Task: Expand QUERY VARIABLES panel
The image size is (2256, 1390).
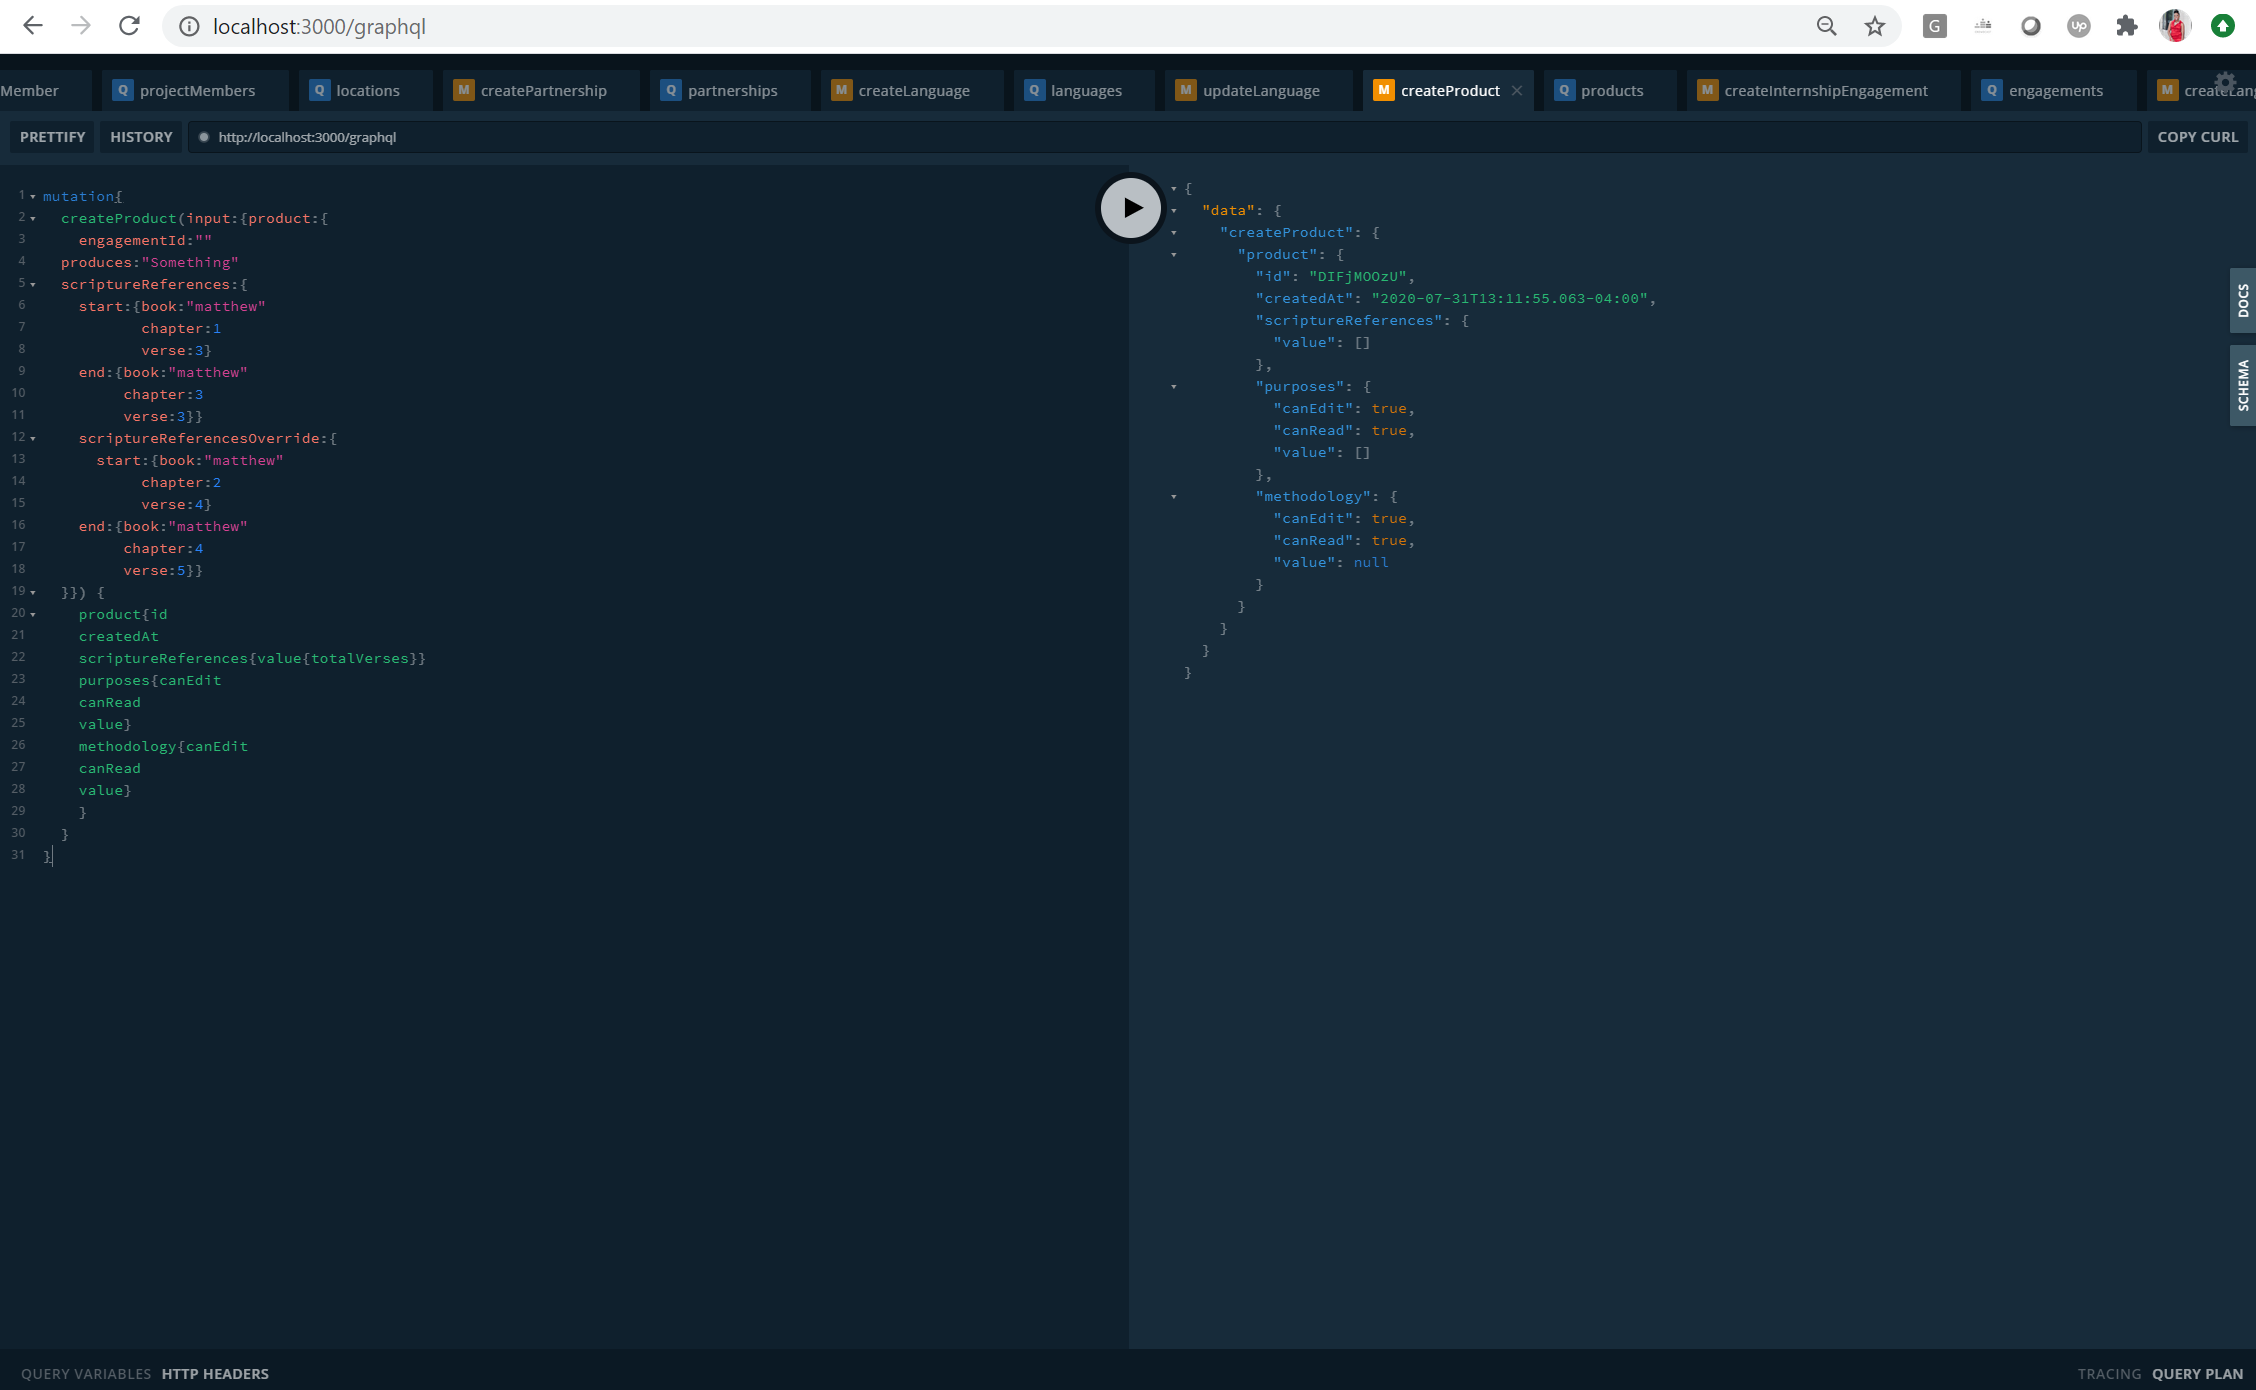Action: [x=86, y=1374]
